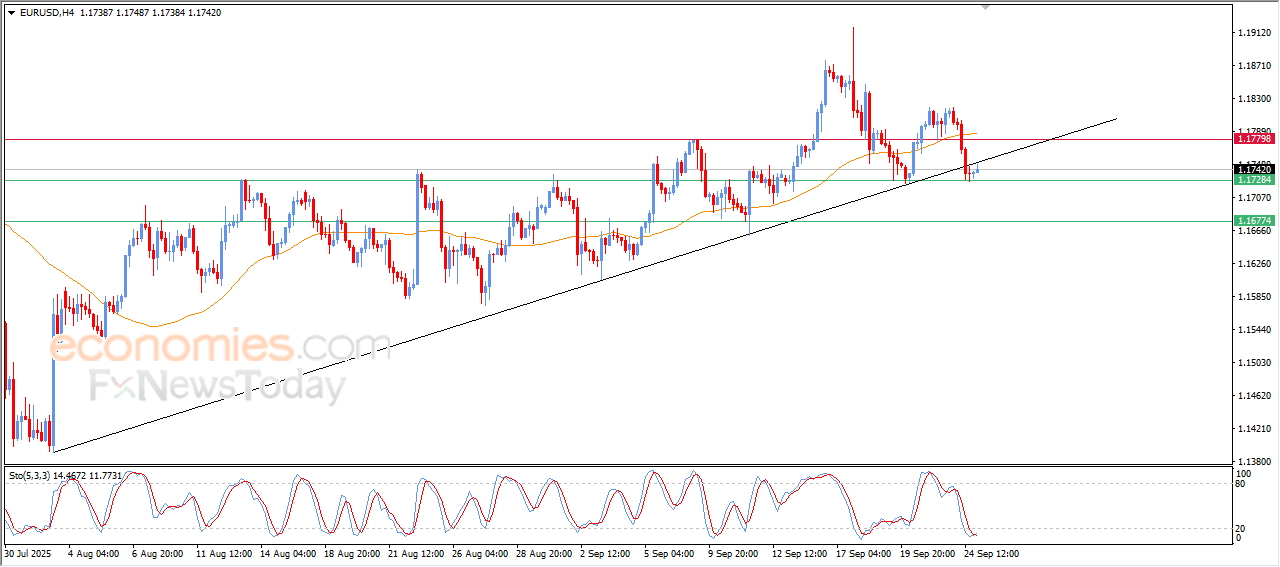
Task: Click the 21 Aug 12:00 time label
Action: click(x=416, y=553)
